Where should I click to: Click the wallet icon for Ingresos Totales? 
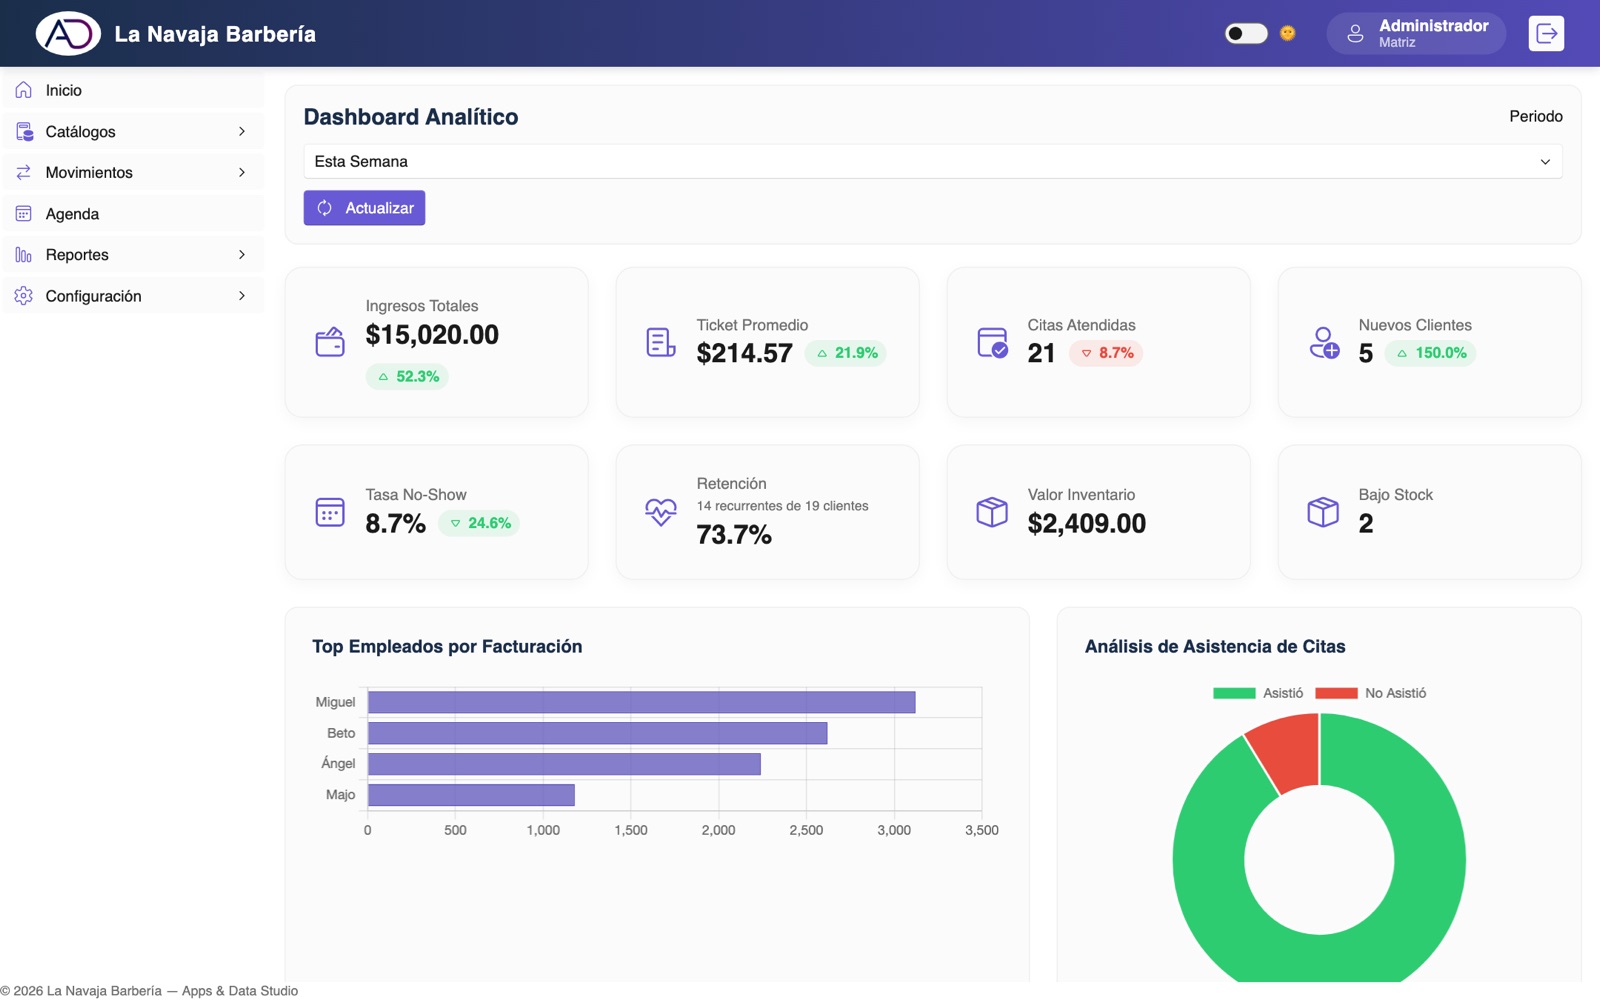pos(330,342)
